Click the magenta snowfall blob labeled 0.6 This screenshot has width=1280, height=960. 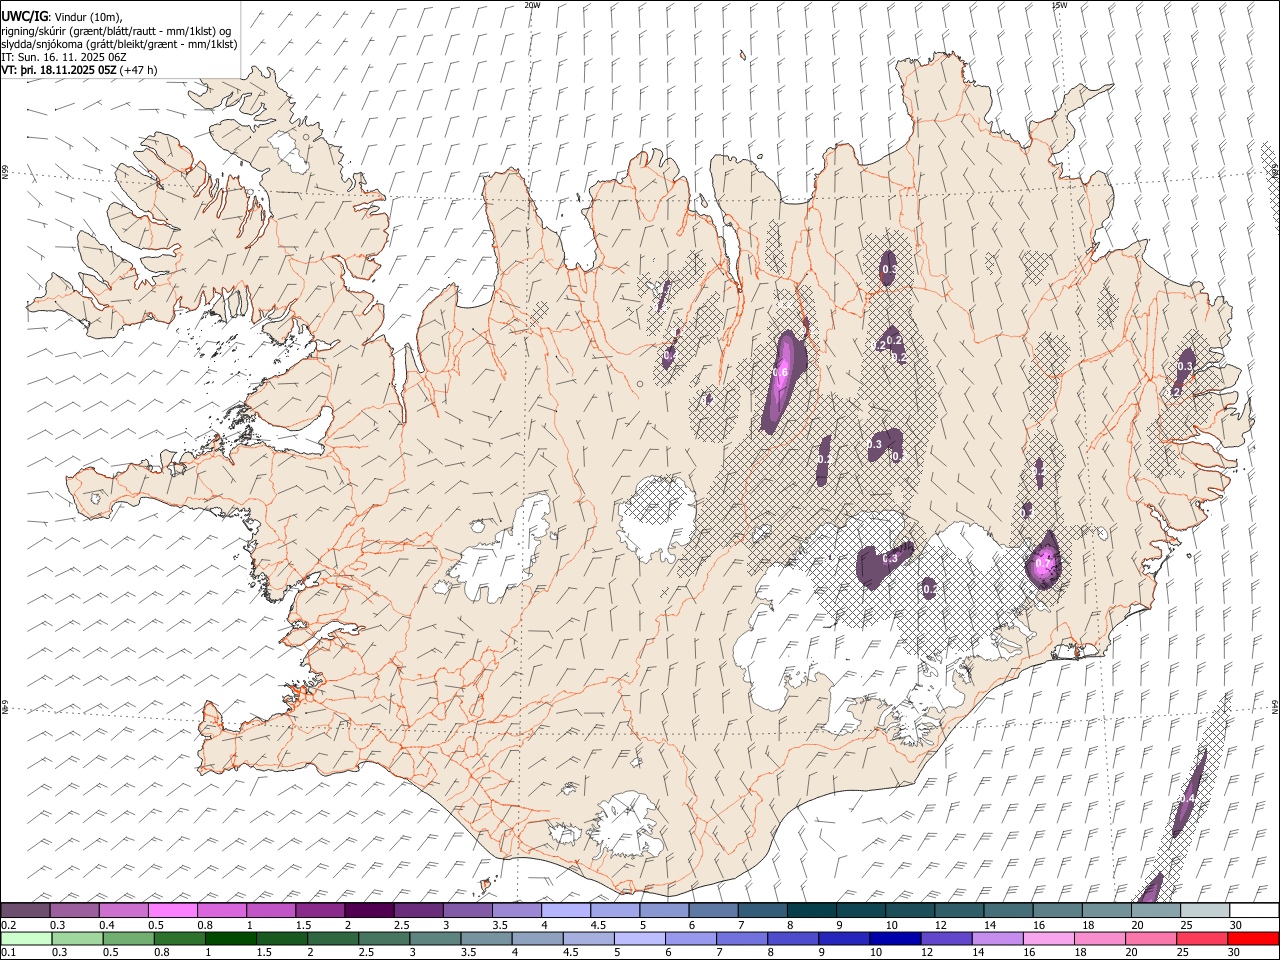[x=783, y=380]
